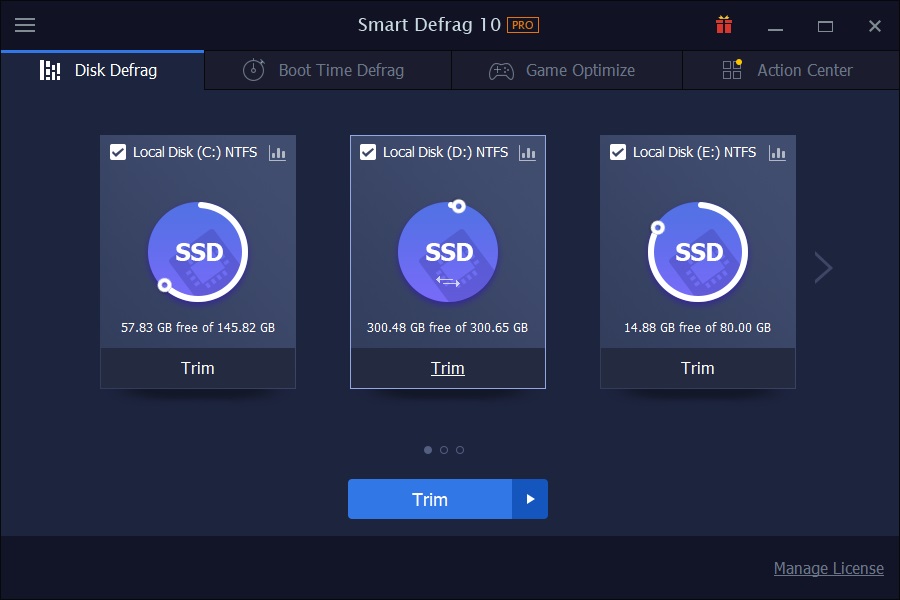Uncheck Local Disk (D:) NTFS checkbox
The width and height of the screenshot is (900, 600).
[368, 152]
